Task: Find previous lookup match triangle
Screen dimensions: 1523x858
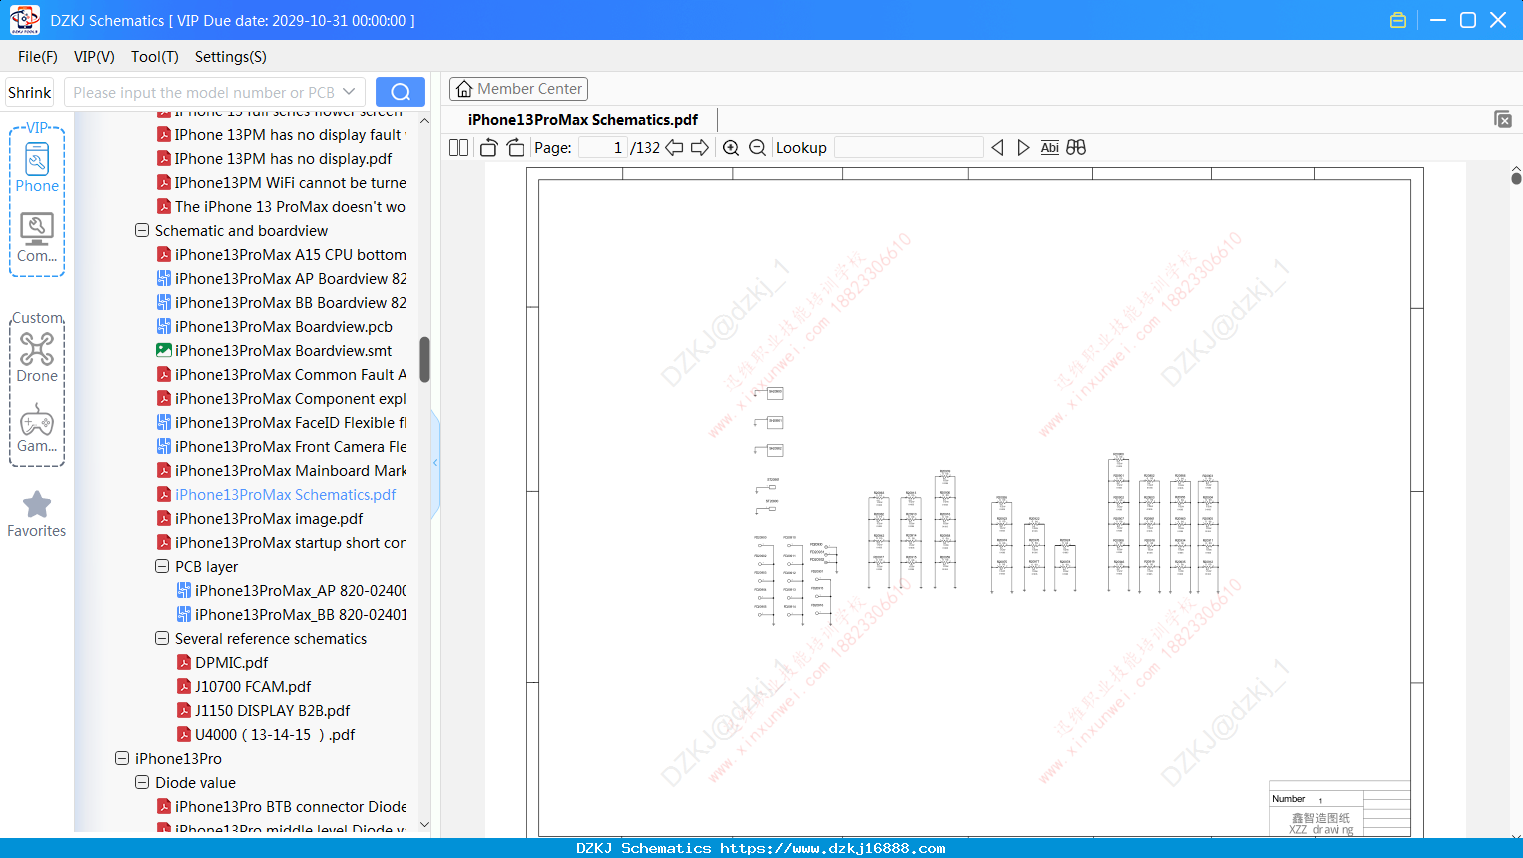Action: (997, 148)
